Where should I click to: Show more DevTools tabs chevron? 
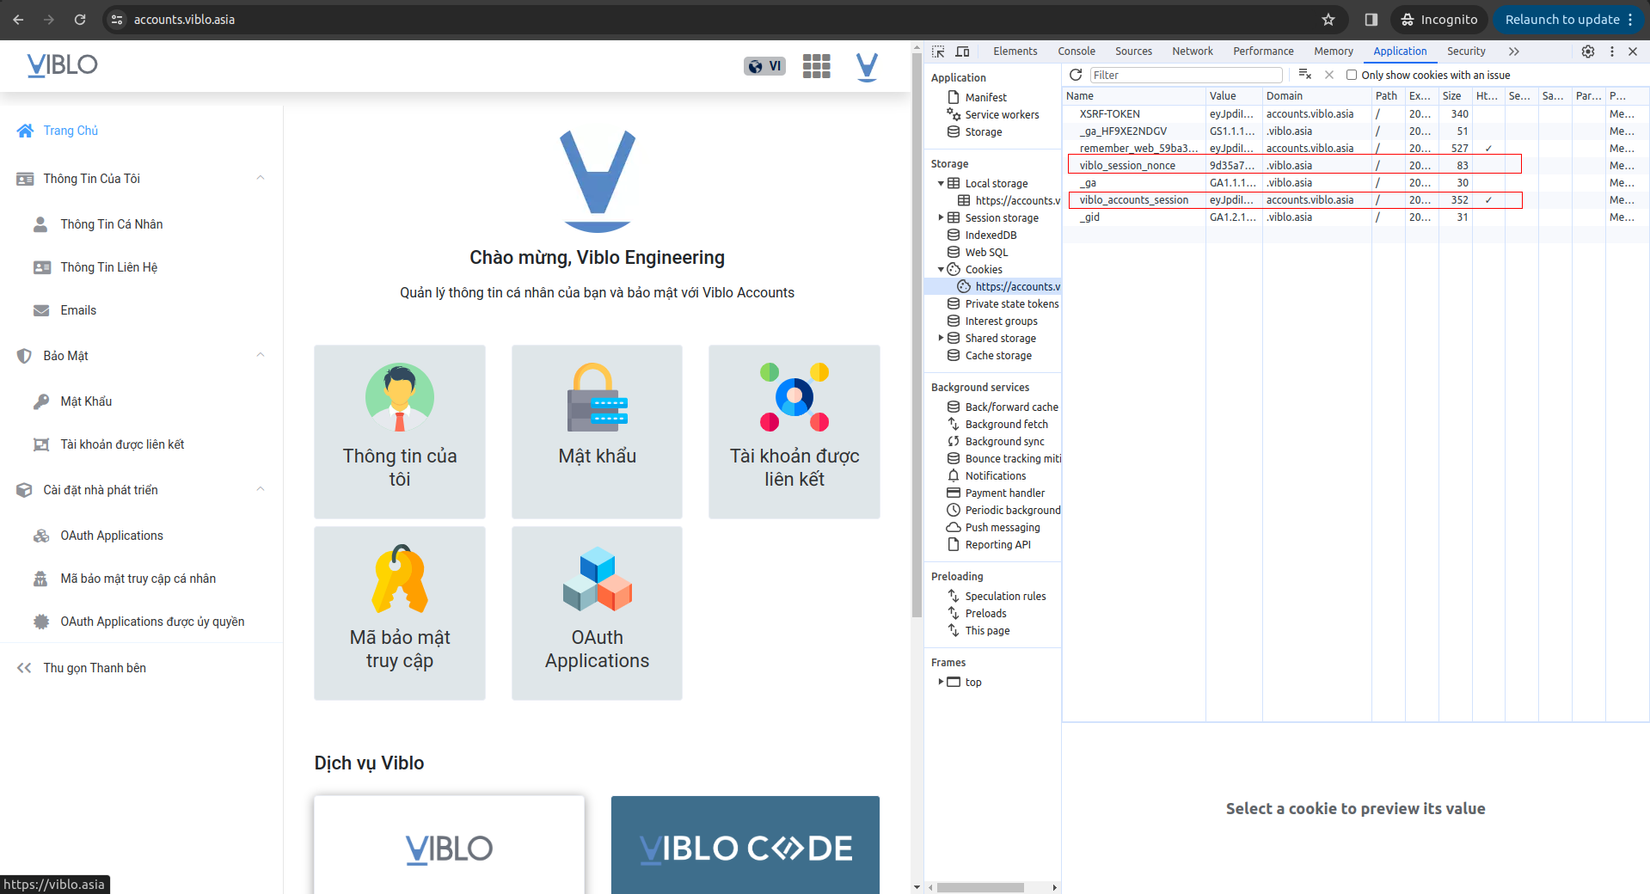tap(1514, 51)
